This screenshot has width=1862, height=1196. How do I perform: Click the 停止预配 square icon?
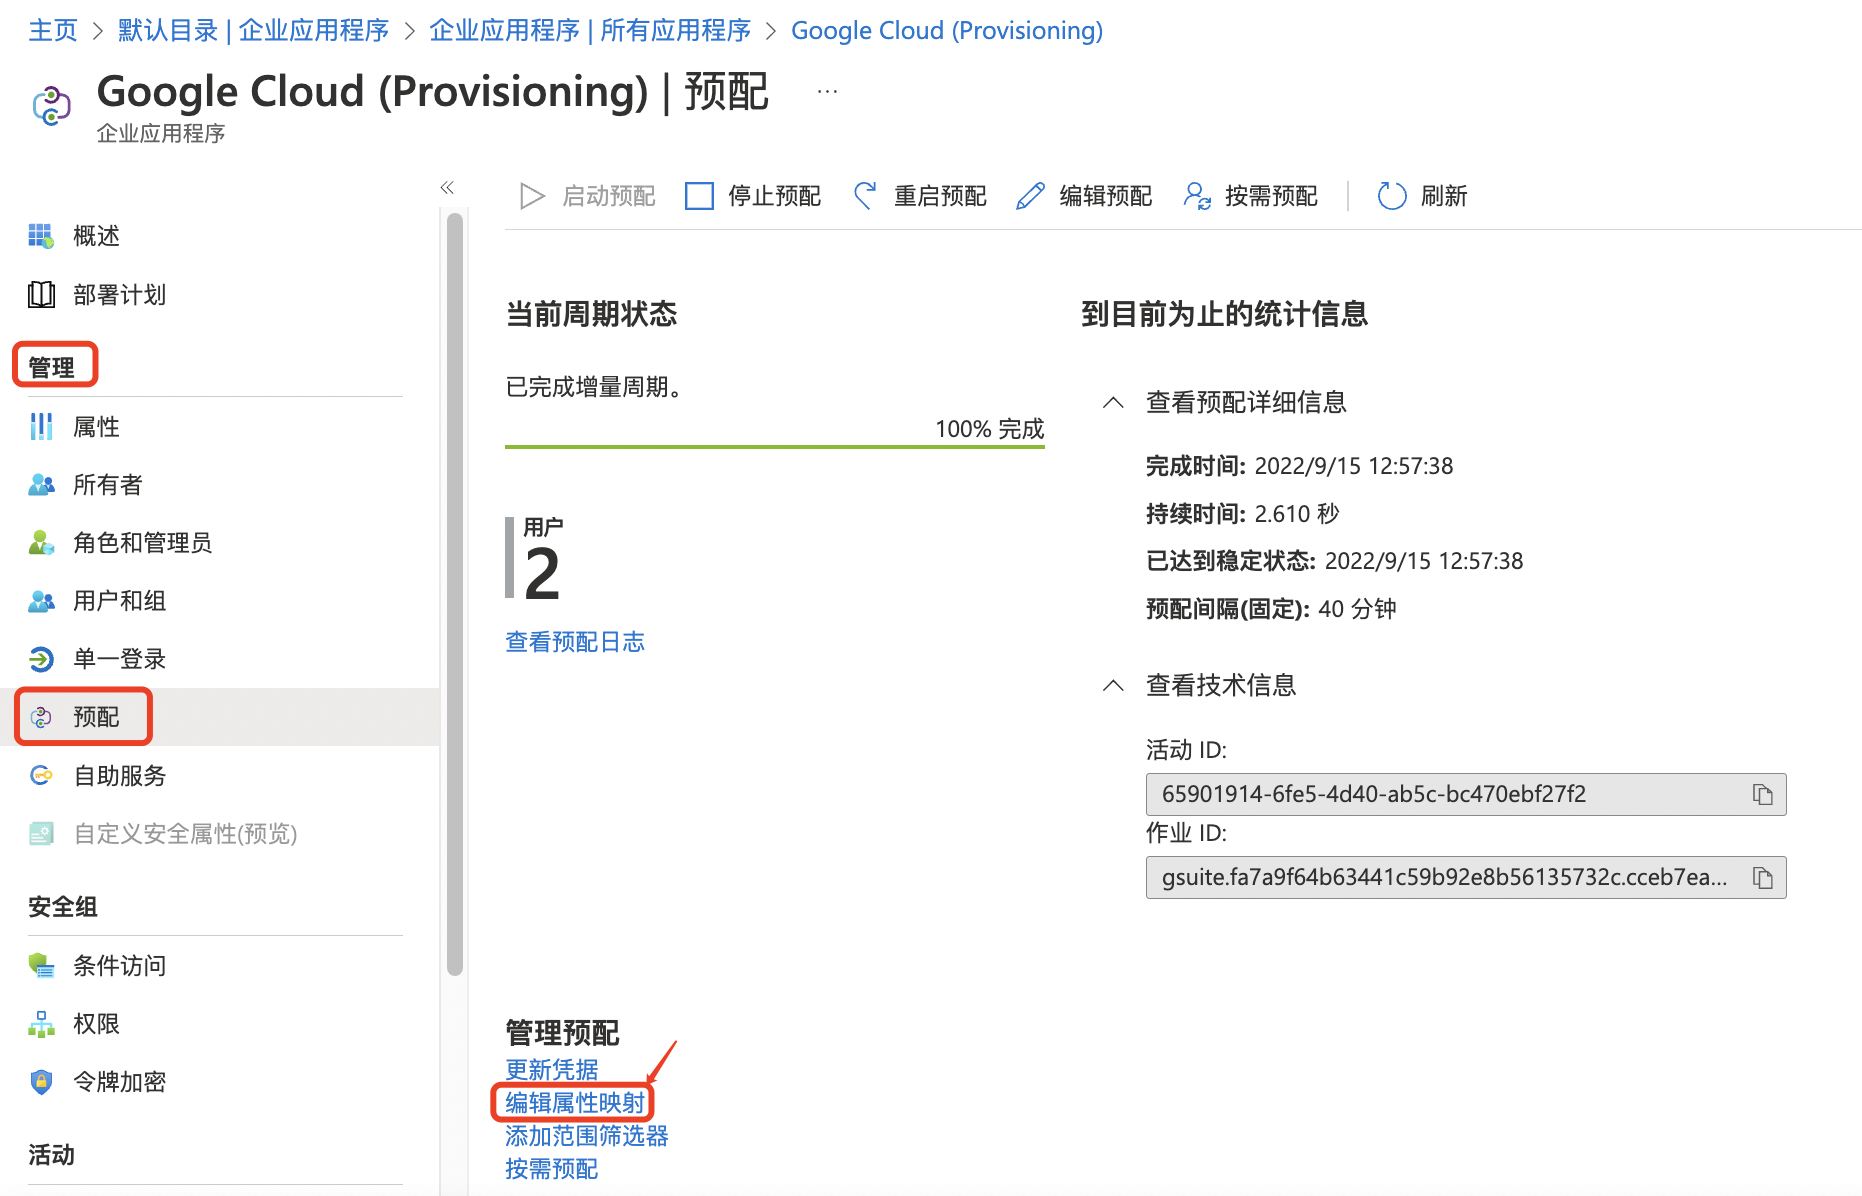699,196
